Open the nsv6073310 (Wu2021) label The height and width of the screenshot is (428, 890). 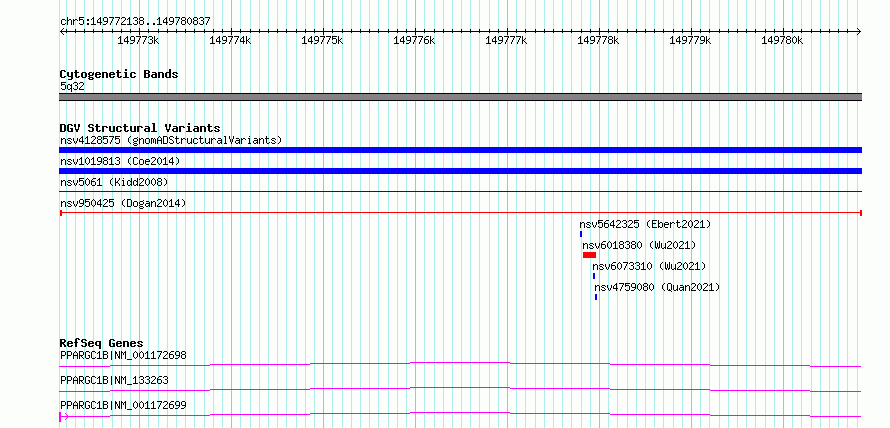[x=649, y=266]
